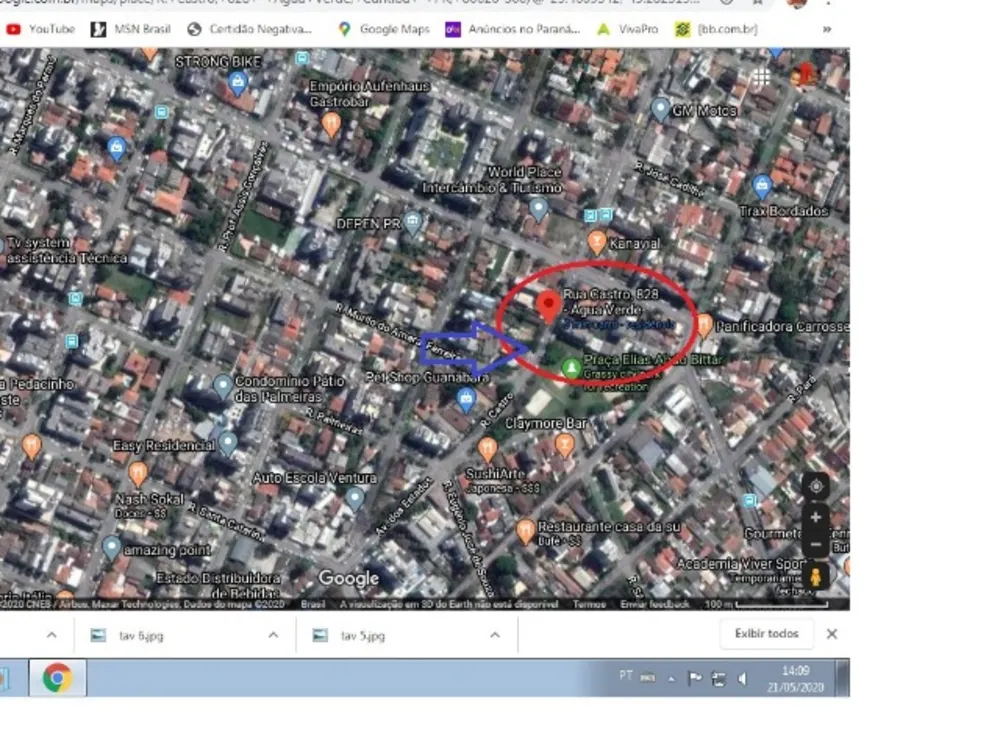Open the Google apps grid icon
This screenshot has height=750, width=1000.
click(761, 78)
